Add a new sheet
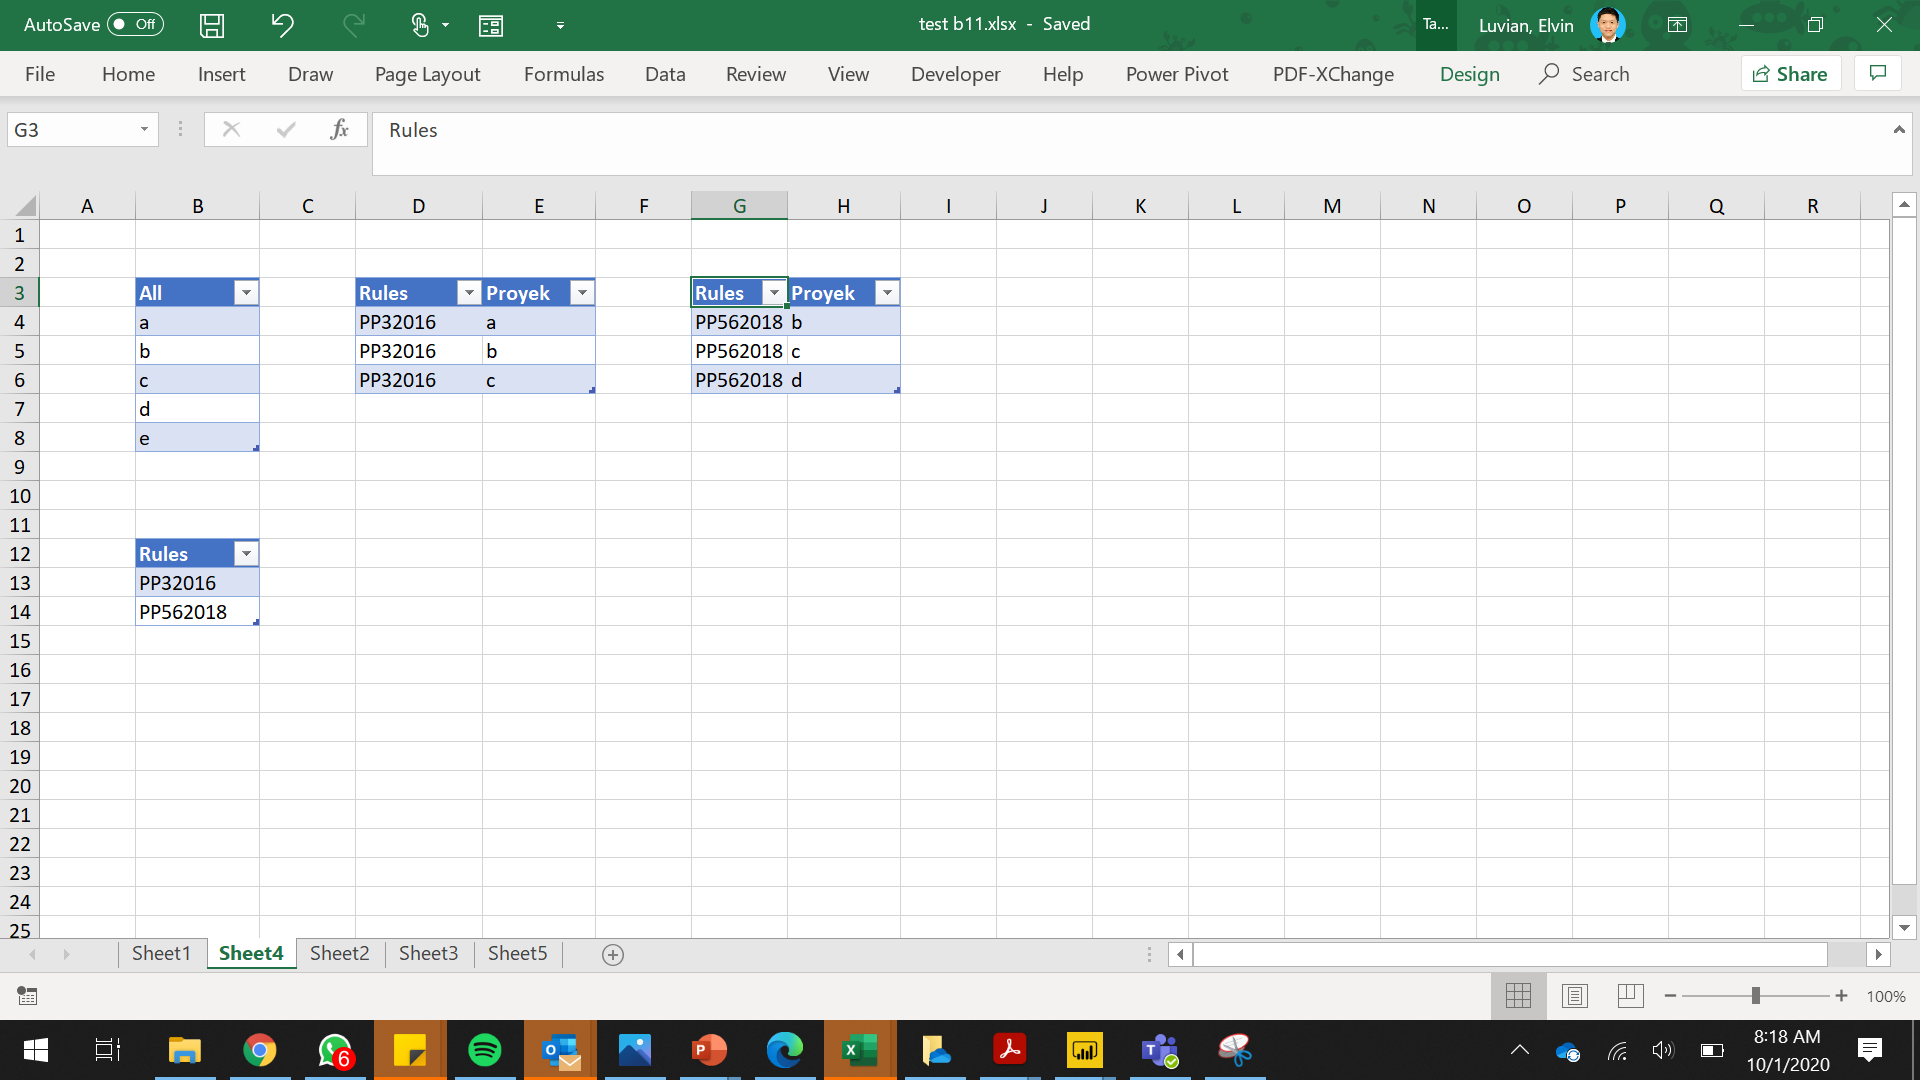The image size is (1920, 1080). [613, 955]
